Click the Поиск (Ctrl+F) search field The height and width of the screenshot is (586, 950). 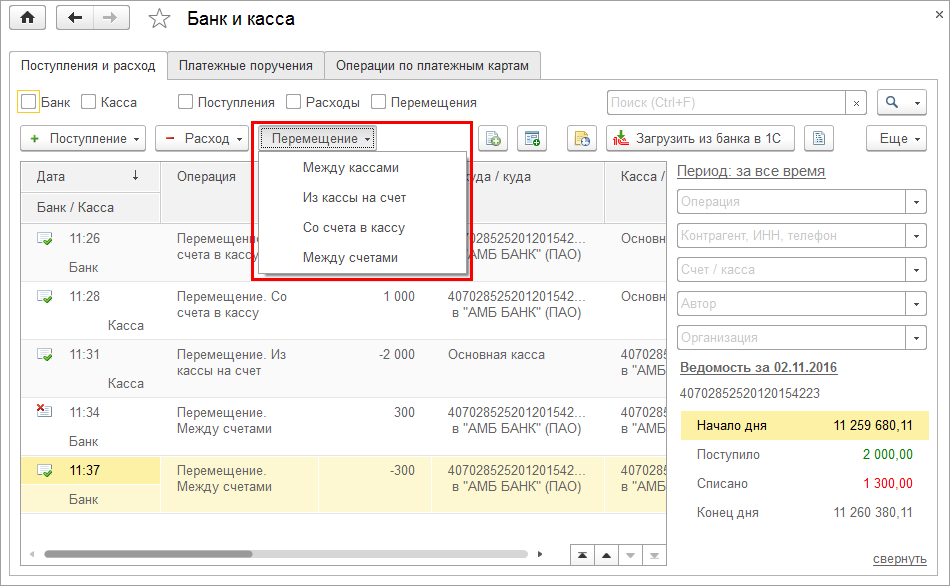click(726, 103)
